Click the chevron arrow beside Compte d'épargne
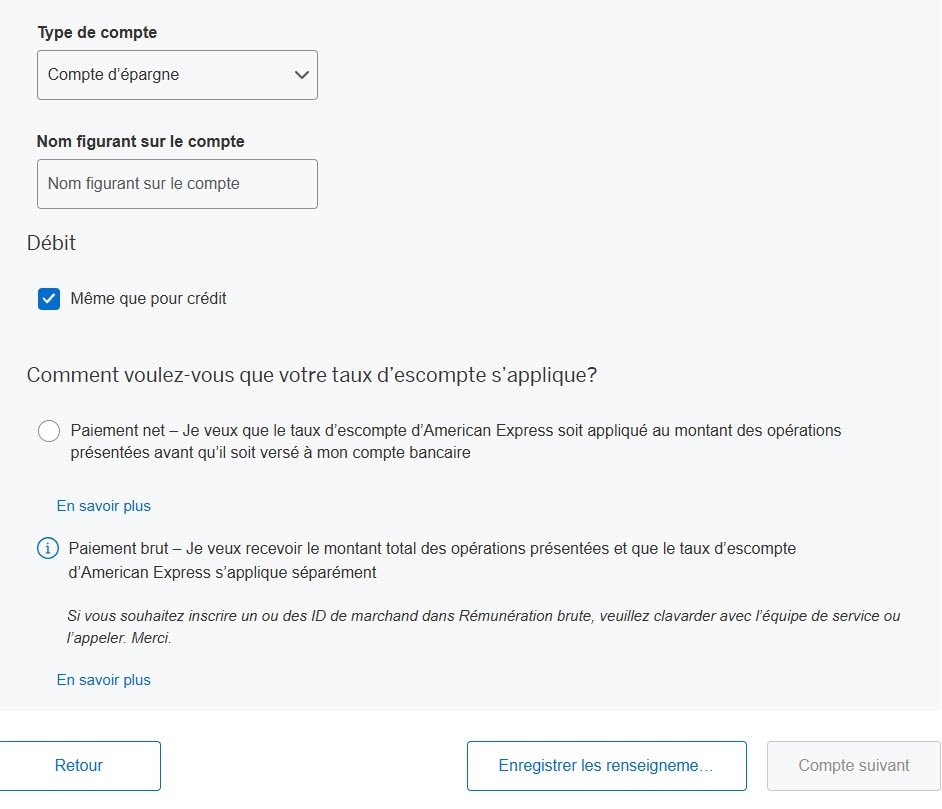The width and height of the screenshot is (942, 809). click(x=302, y=75)
